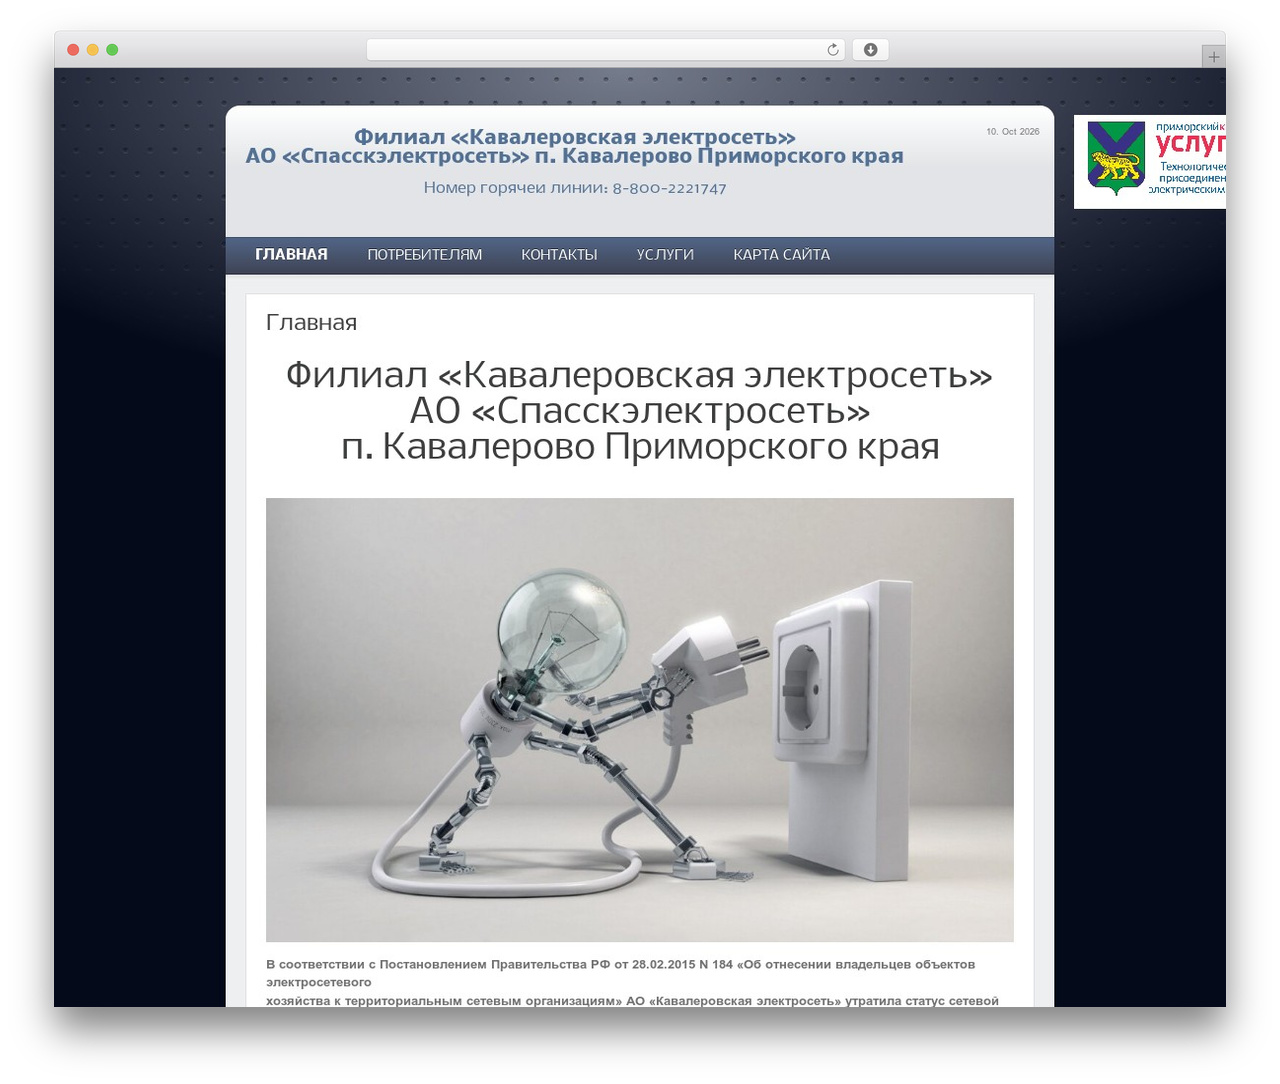The image size is (1280, 1084).
Task: Click the date 10. Oct 2026
Action: click(1013, 132)
